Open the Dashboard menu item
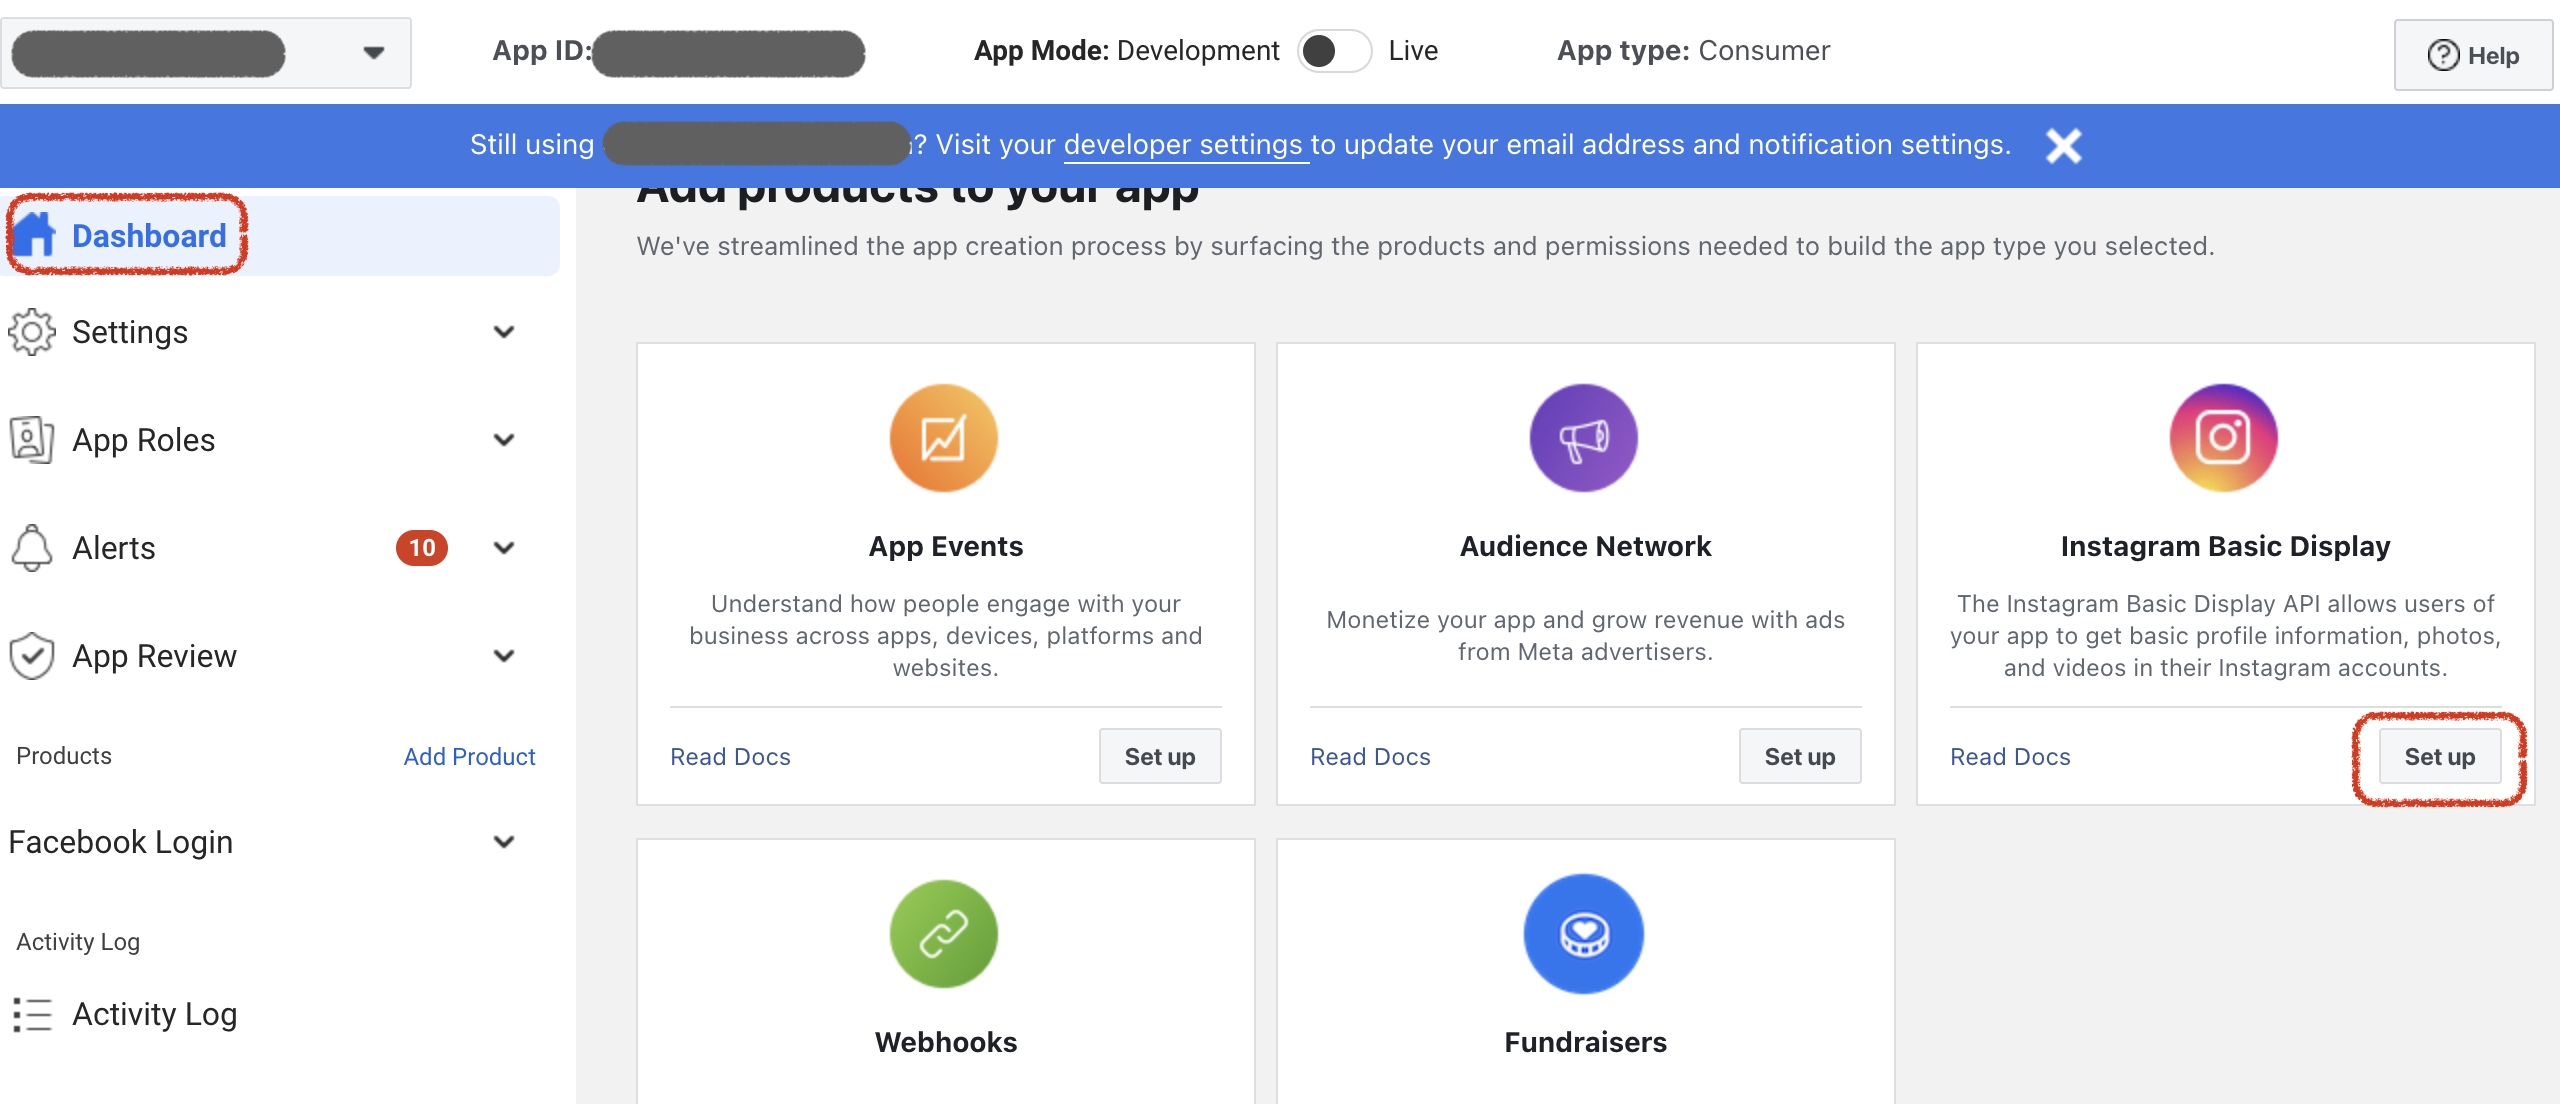 pyautogui.click(x=280, y=236)
